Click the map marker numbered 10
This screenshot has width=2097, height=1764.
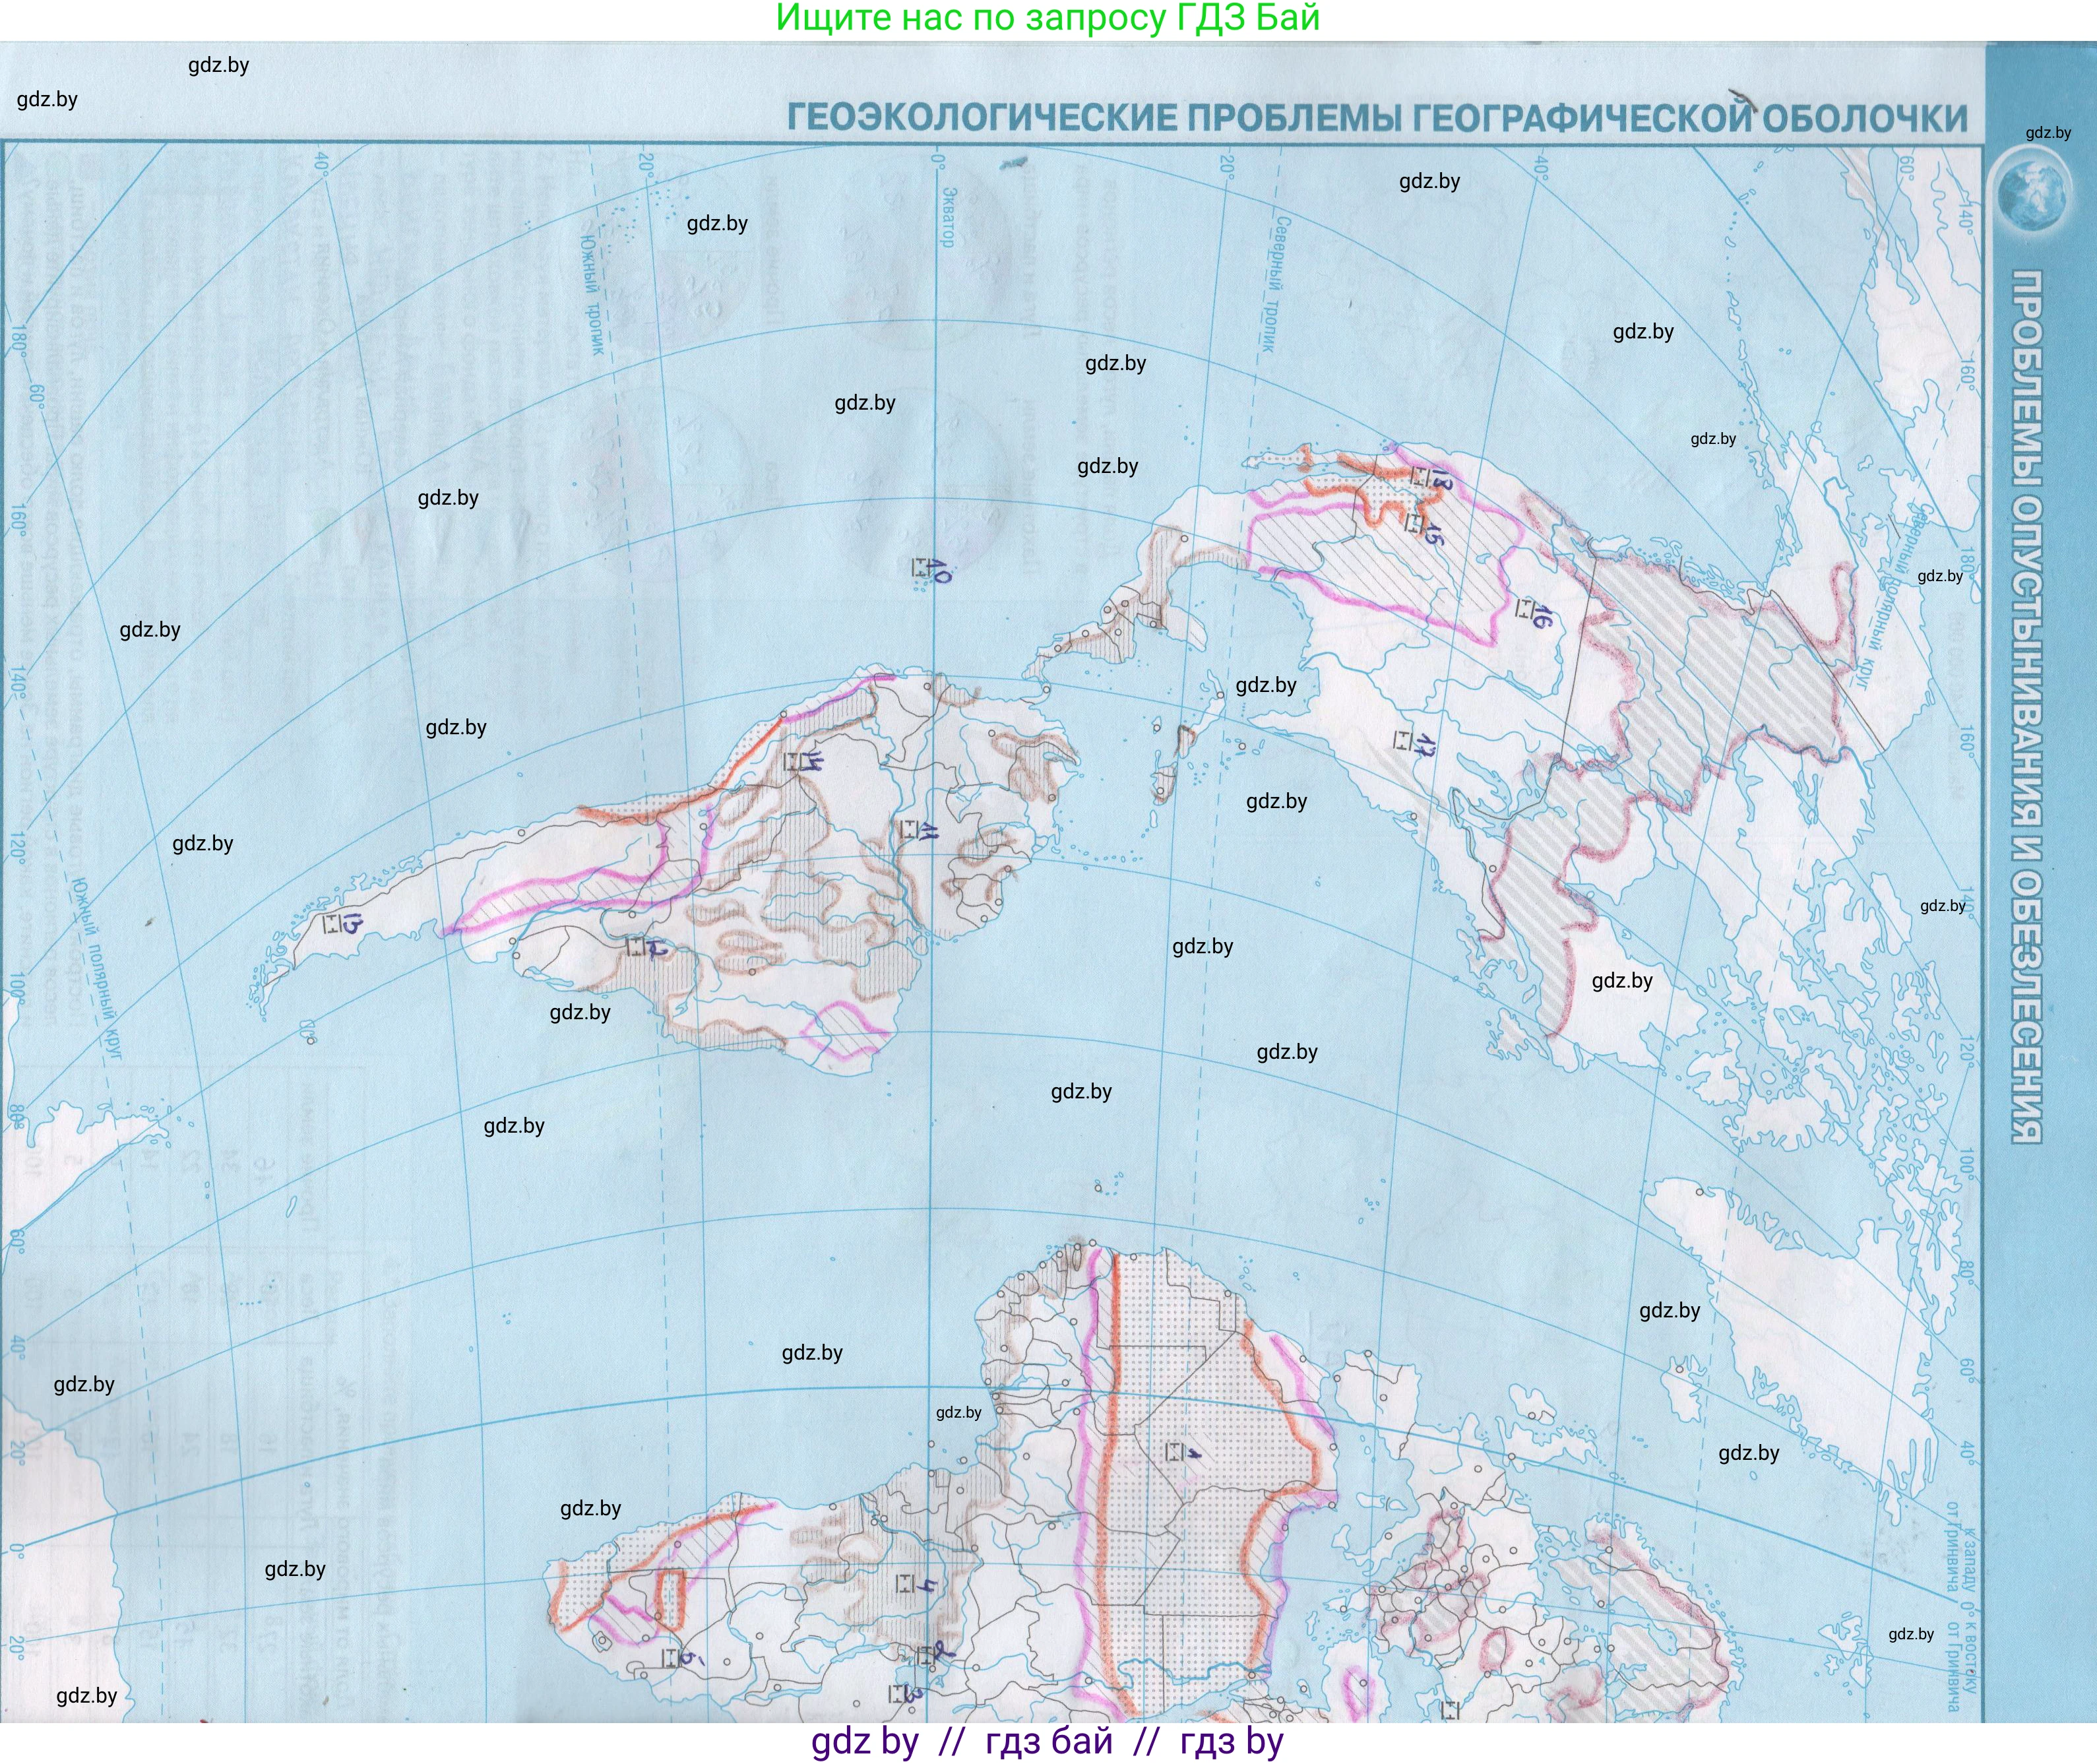921,568
